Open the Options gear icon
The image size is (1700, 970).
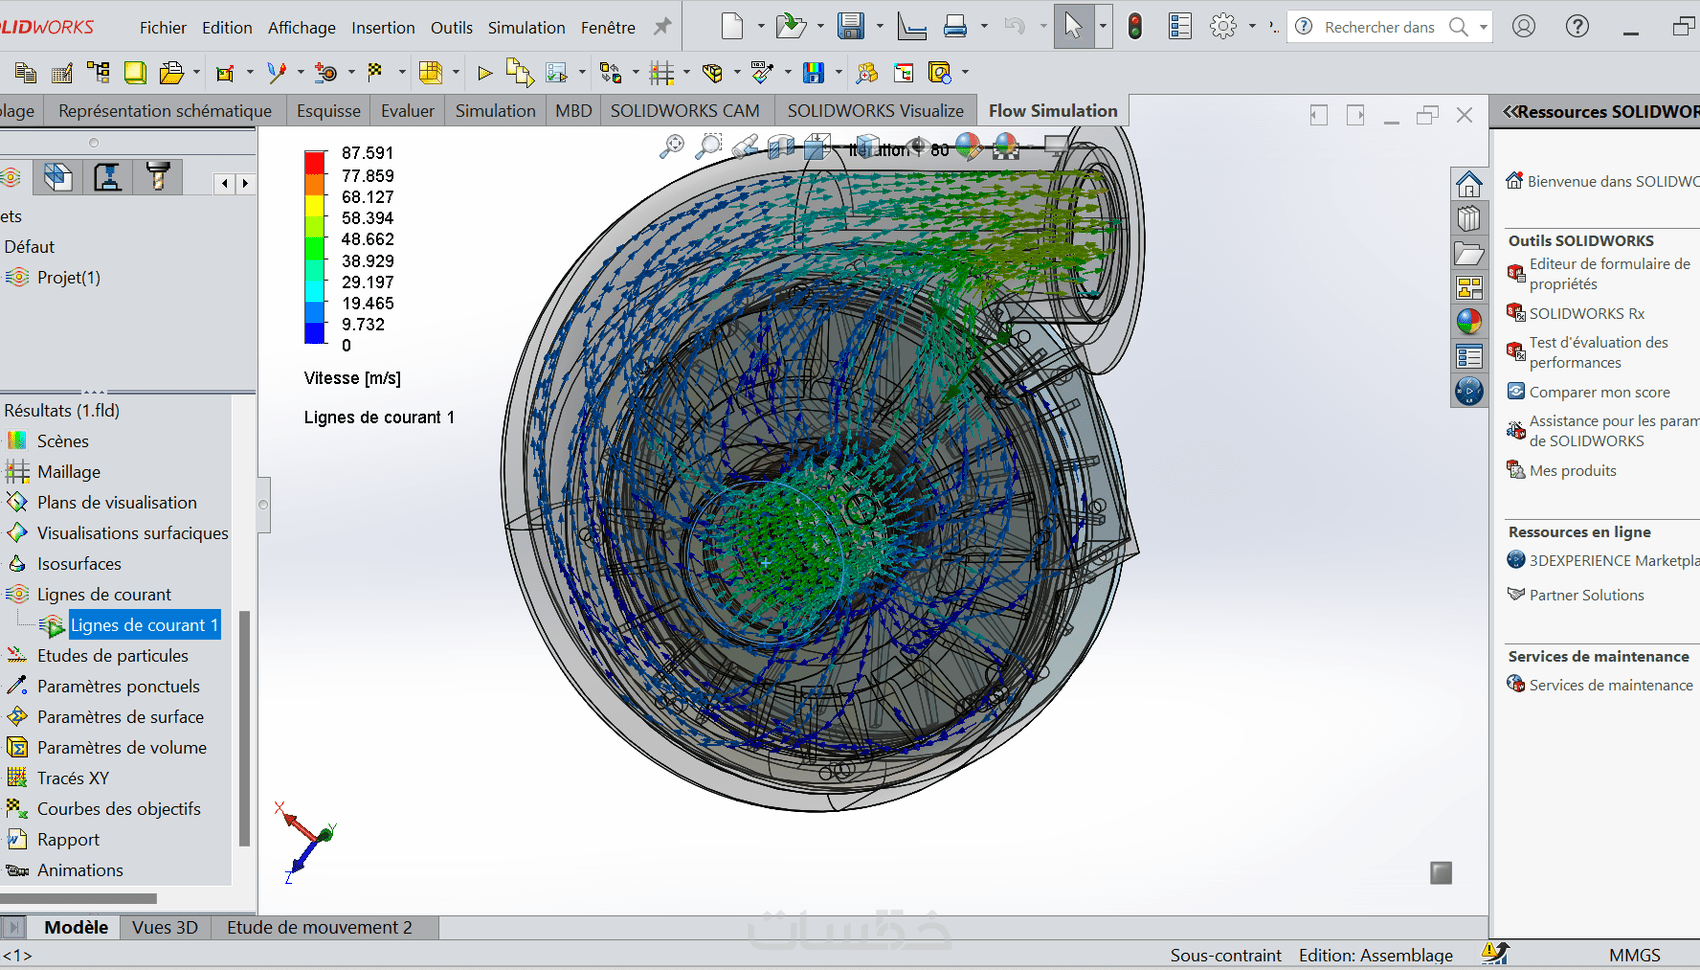pyautogui.click(x=1222, y=27)
